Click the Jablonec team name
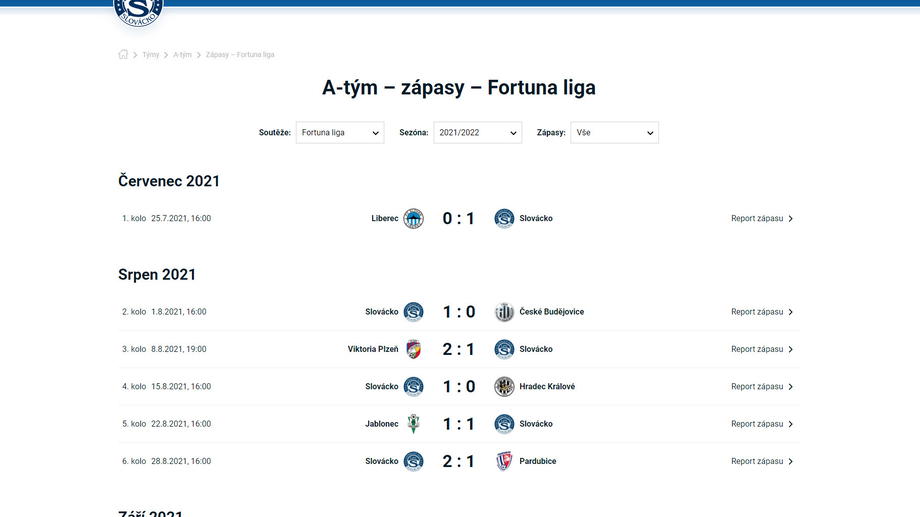 (382, 424)
